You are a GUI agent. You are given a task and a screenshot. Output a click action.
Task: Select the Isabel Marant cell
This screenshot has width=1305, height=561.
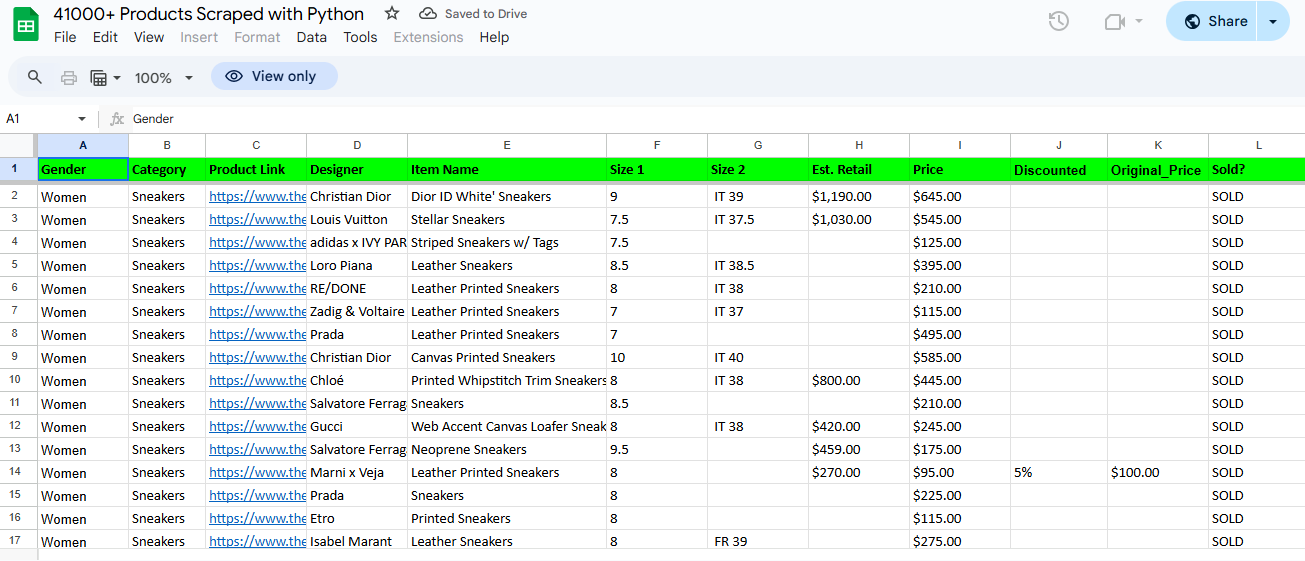(357, 541)
